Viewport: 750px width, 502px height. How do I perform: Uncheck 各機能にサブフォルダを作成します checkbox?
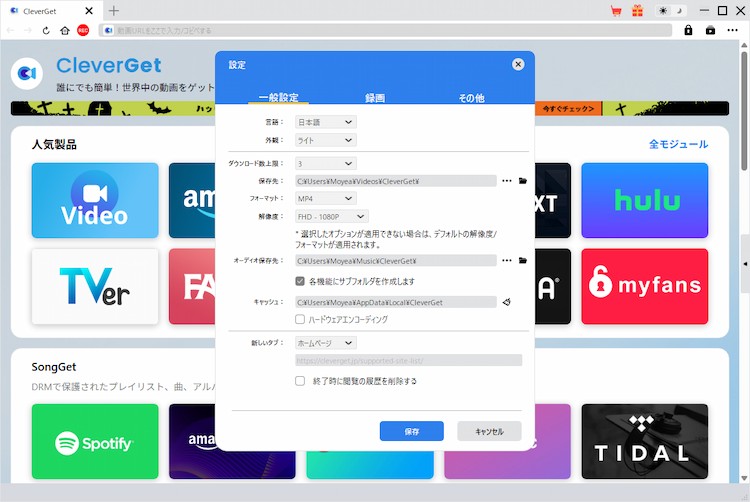[300, 281]
